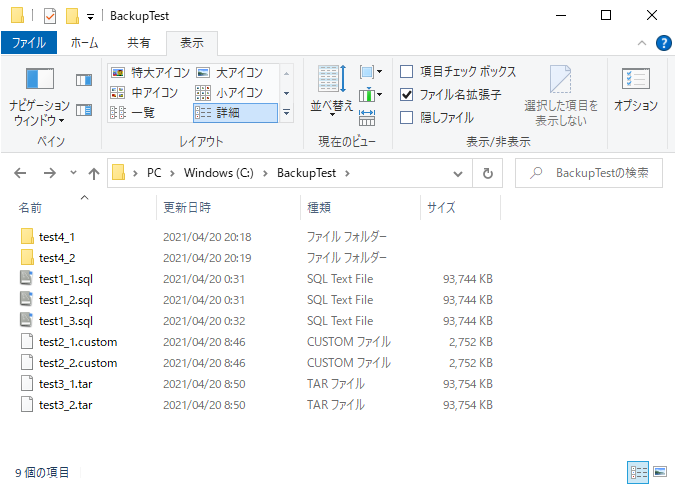
Task: Switch to the 共有 tab
Action: coord(138,43)
